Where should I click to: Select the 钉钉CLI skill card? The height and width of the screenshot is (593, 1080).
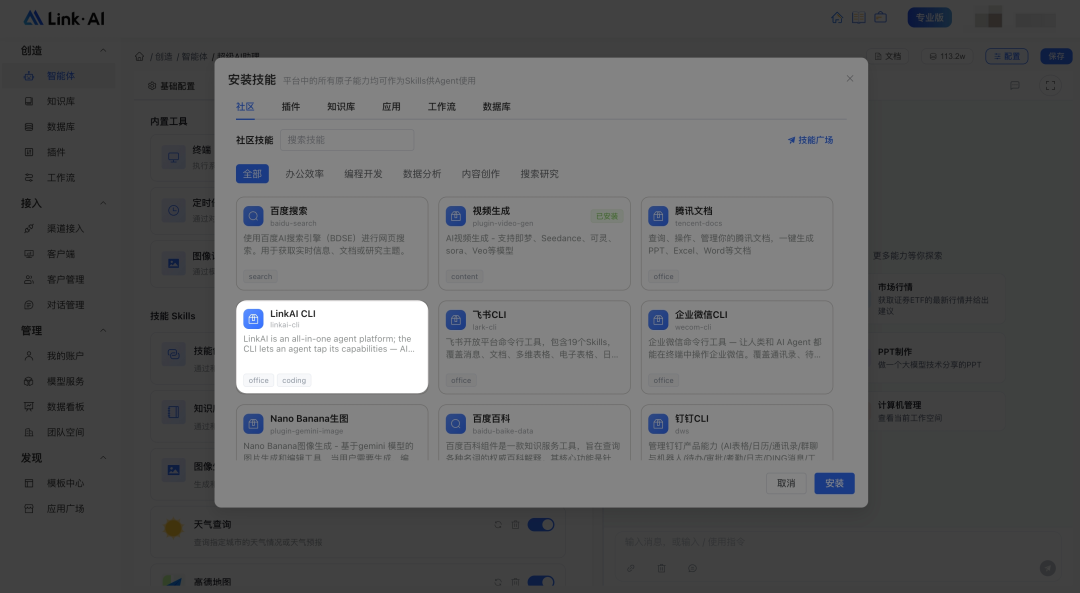737,433
